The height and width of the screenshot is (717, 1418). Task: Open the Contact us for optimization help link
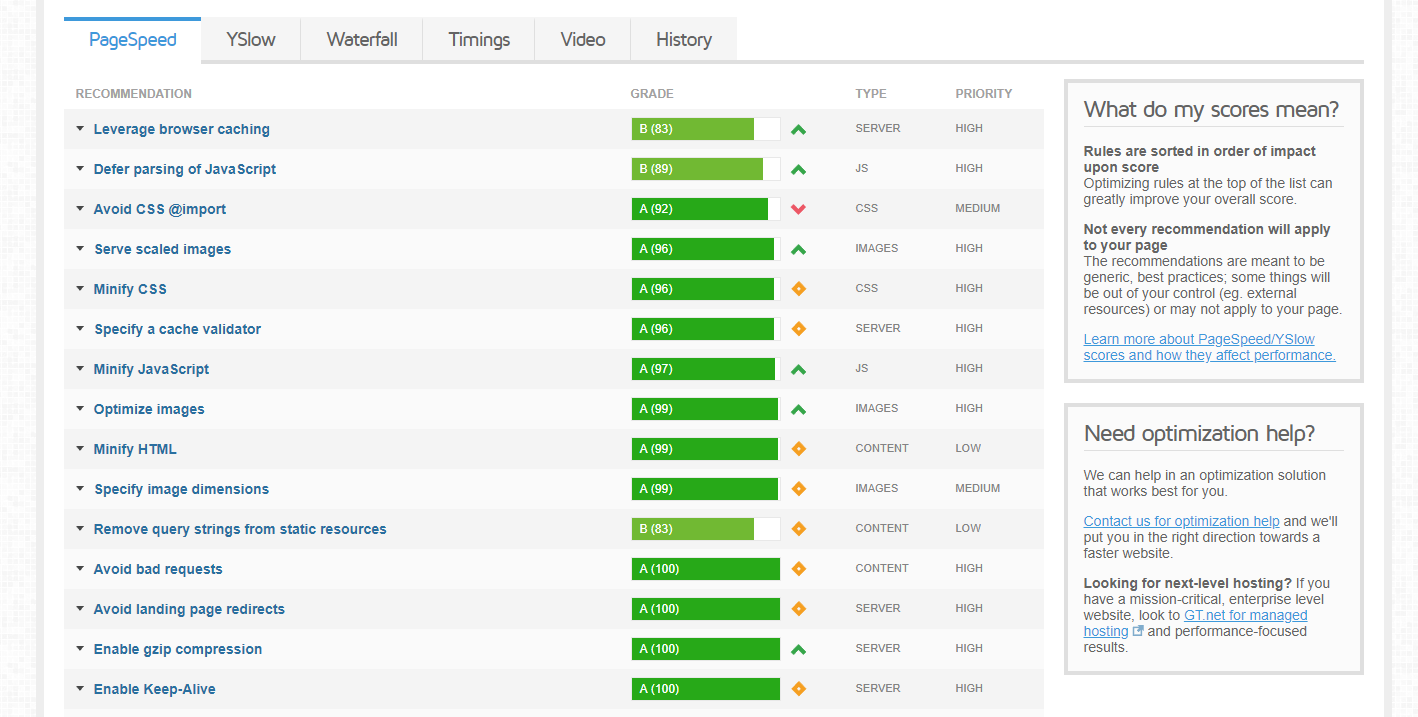(x=1180, y=521)
